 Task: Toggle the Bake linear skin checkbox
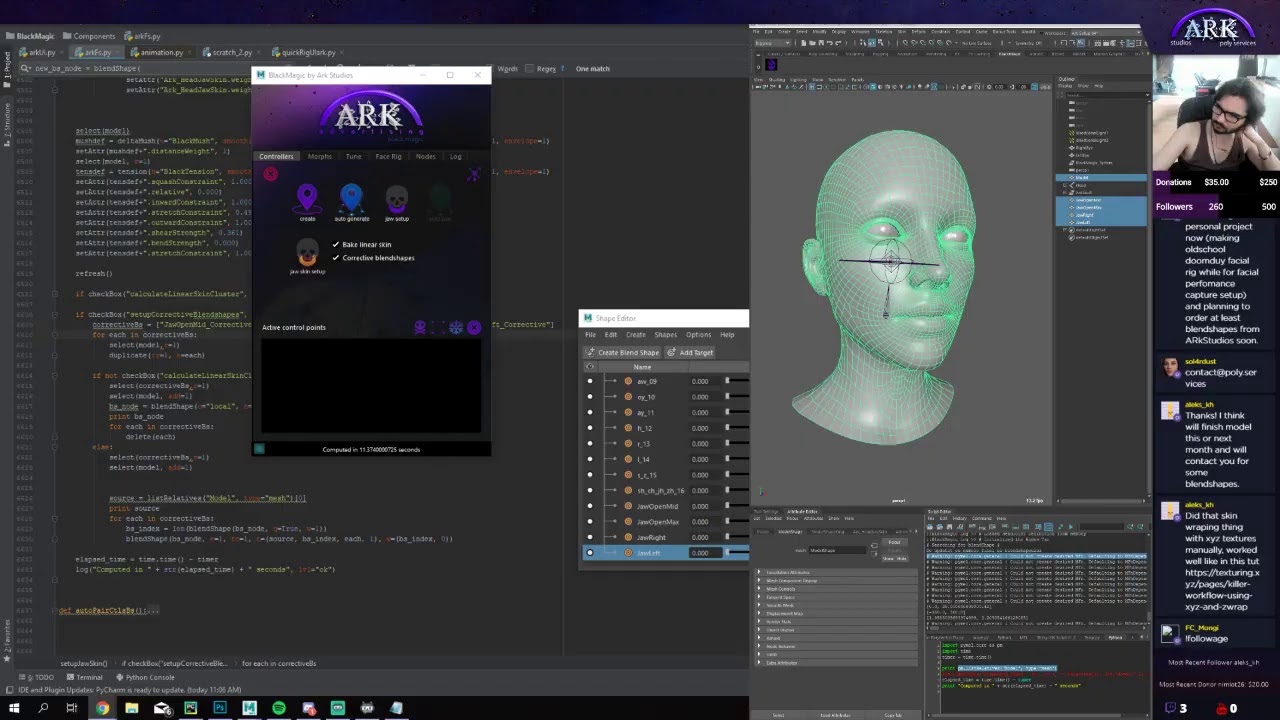tap(336, 244)
